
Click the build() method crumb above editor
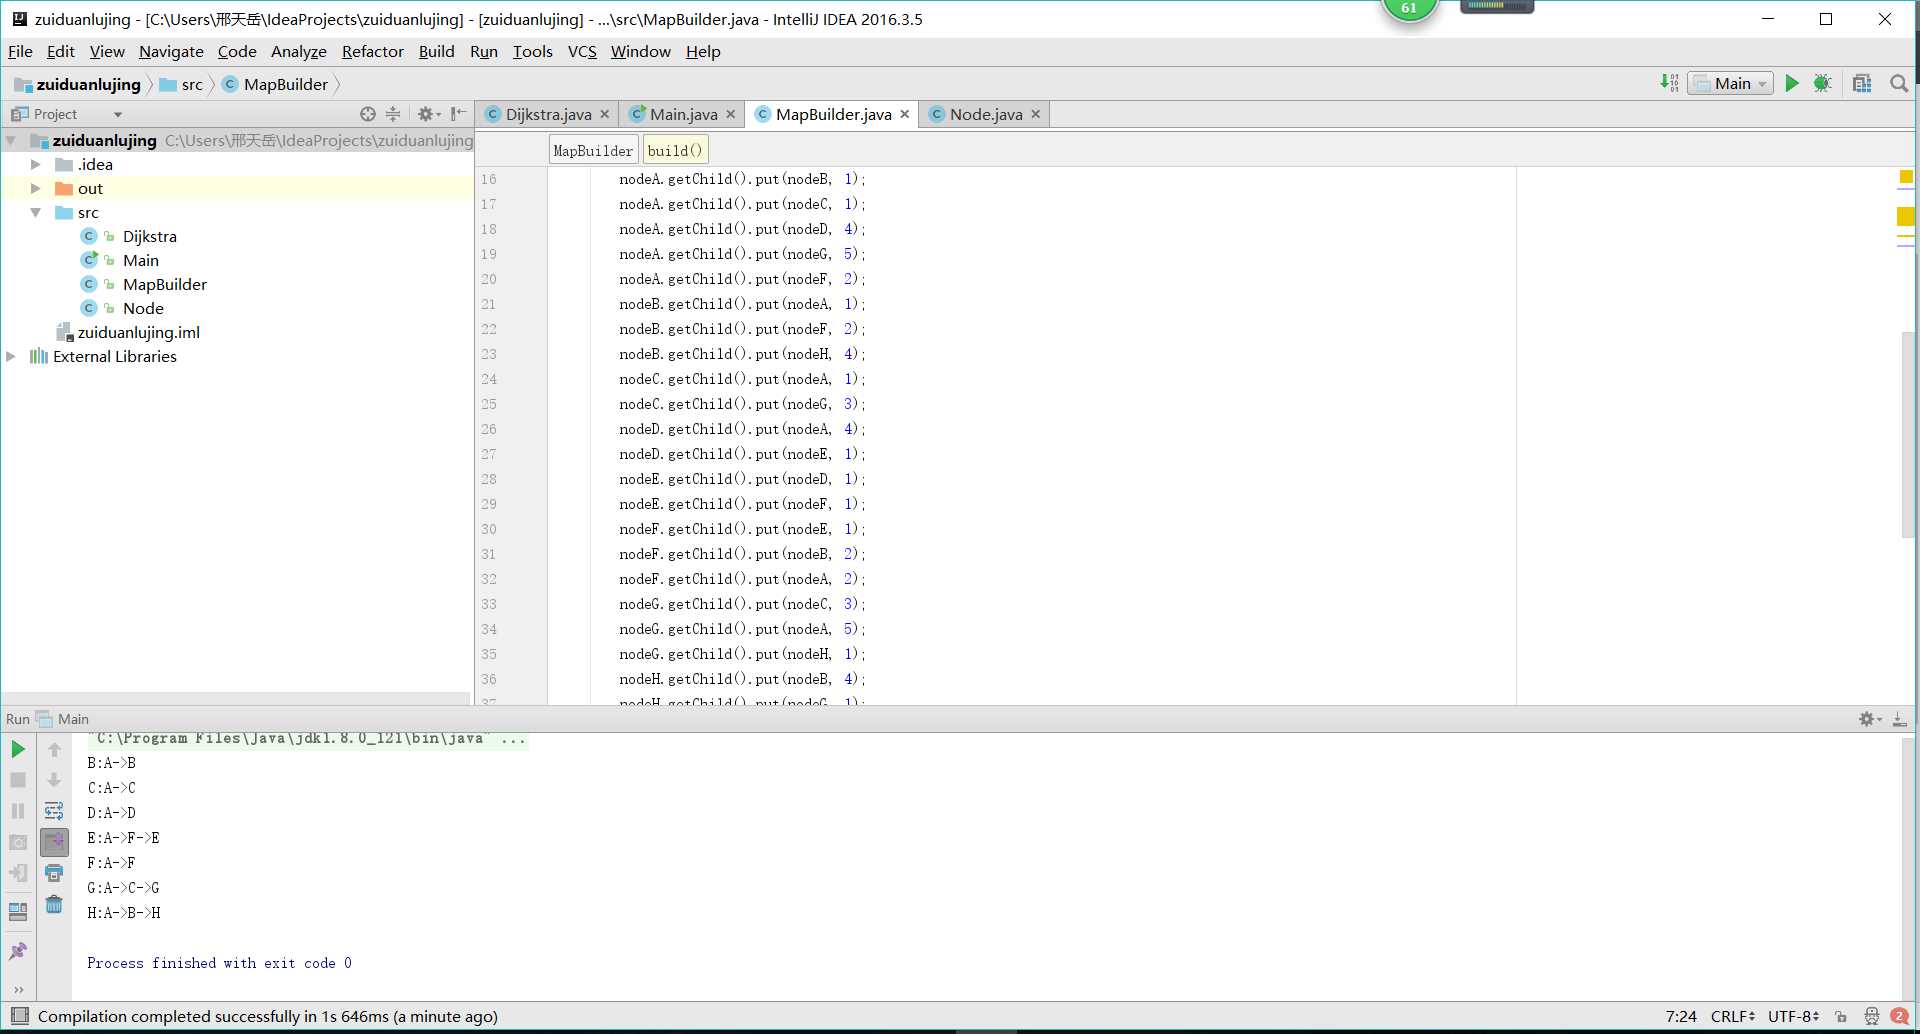[x=675, y=151]
